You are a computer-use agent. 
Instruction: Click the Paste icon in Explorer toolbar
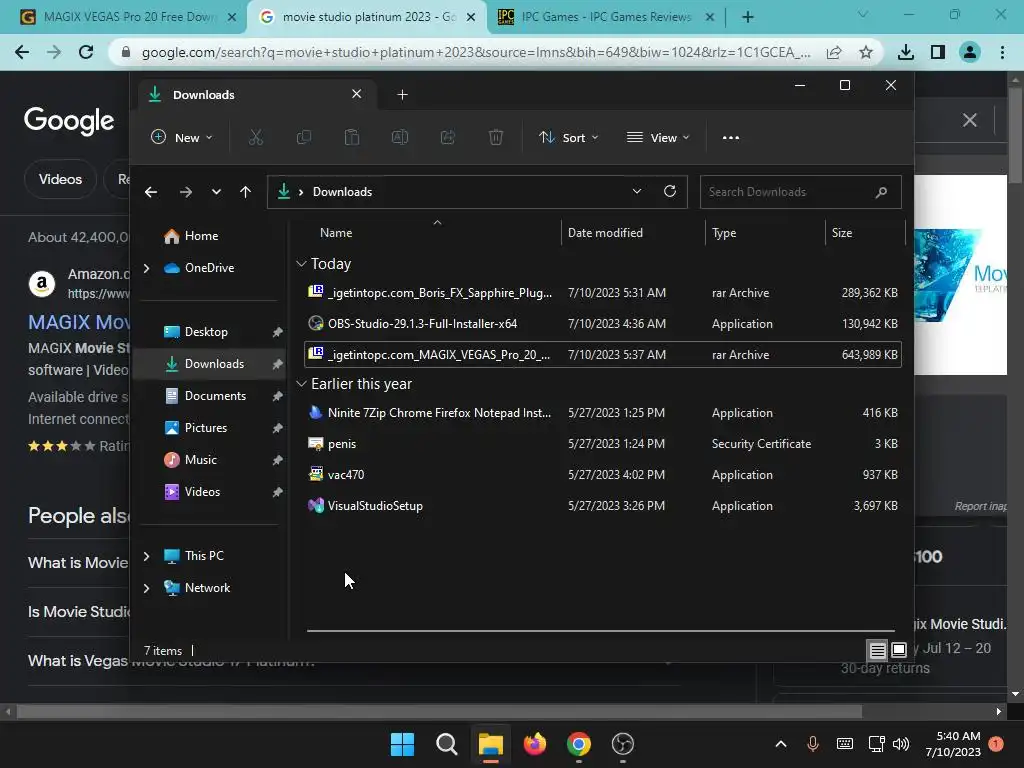(x=351, y=138)
